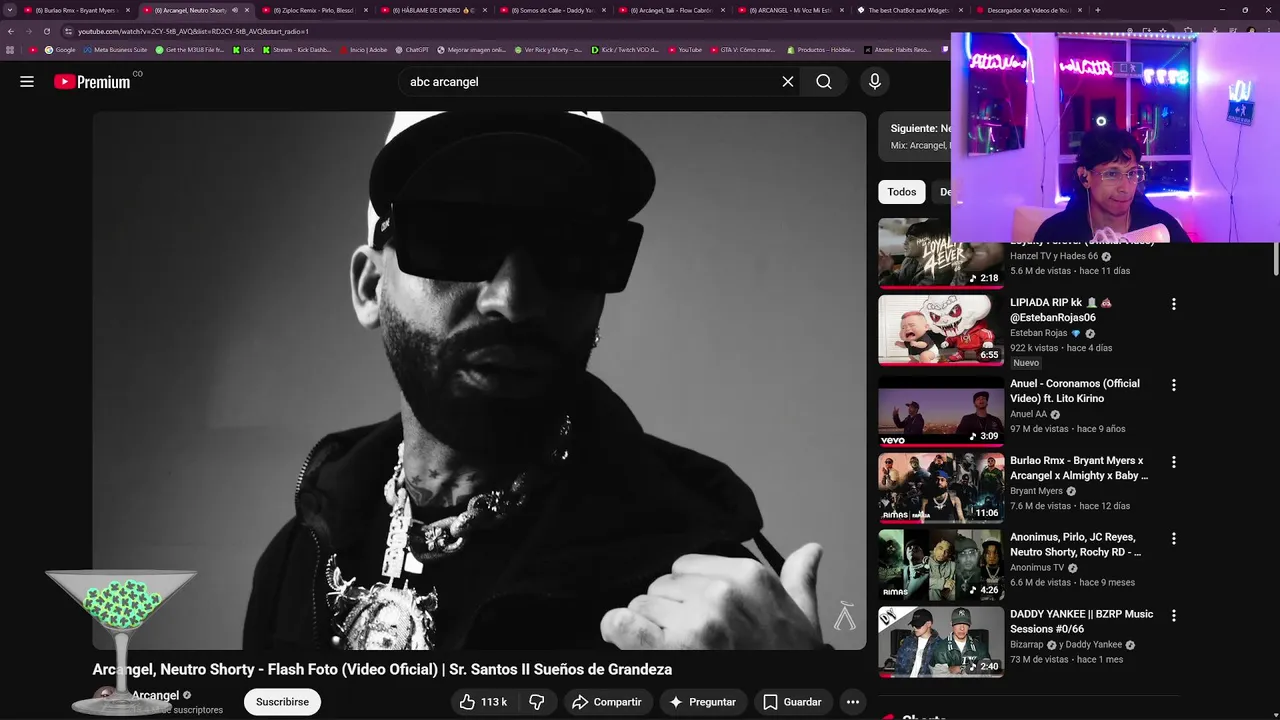Switch to The best ChatBot and Widgets tab

pos(910,10)
